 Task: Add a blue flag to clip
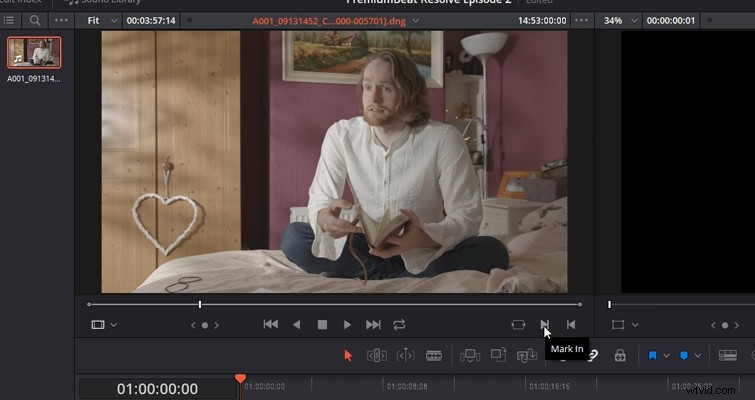coord(652,356)
